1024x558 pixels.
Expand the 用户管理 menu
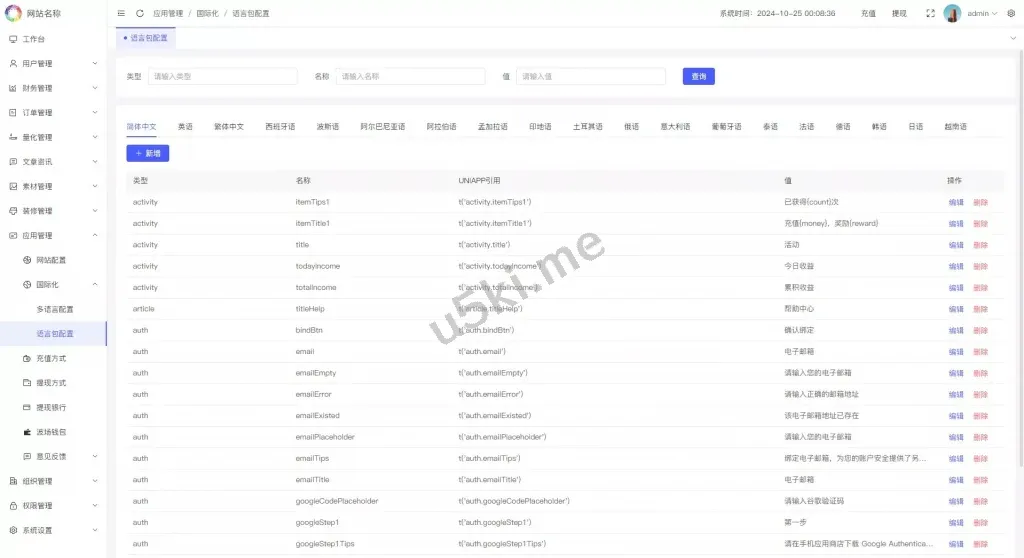click(95, 63)
